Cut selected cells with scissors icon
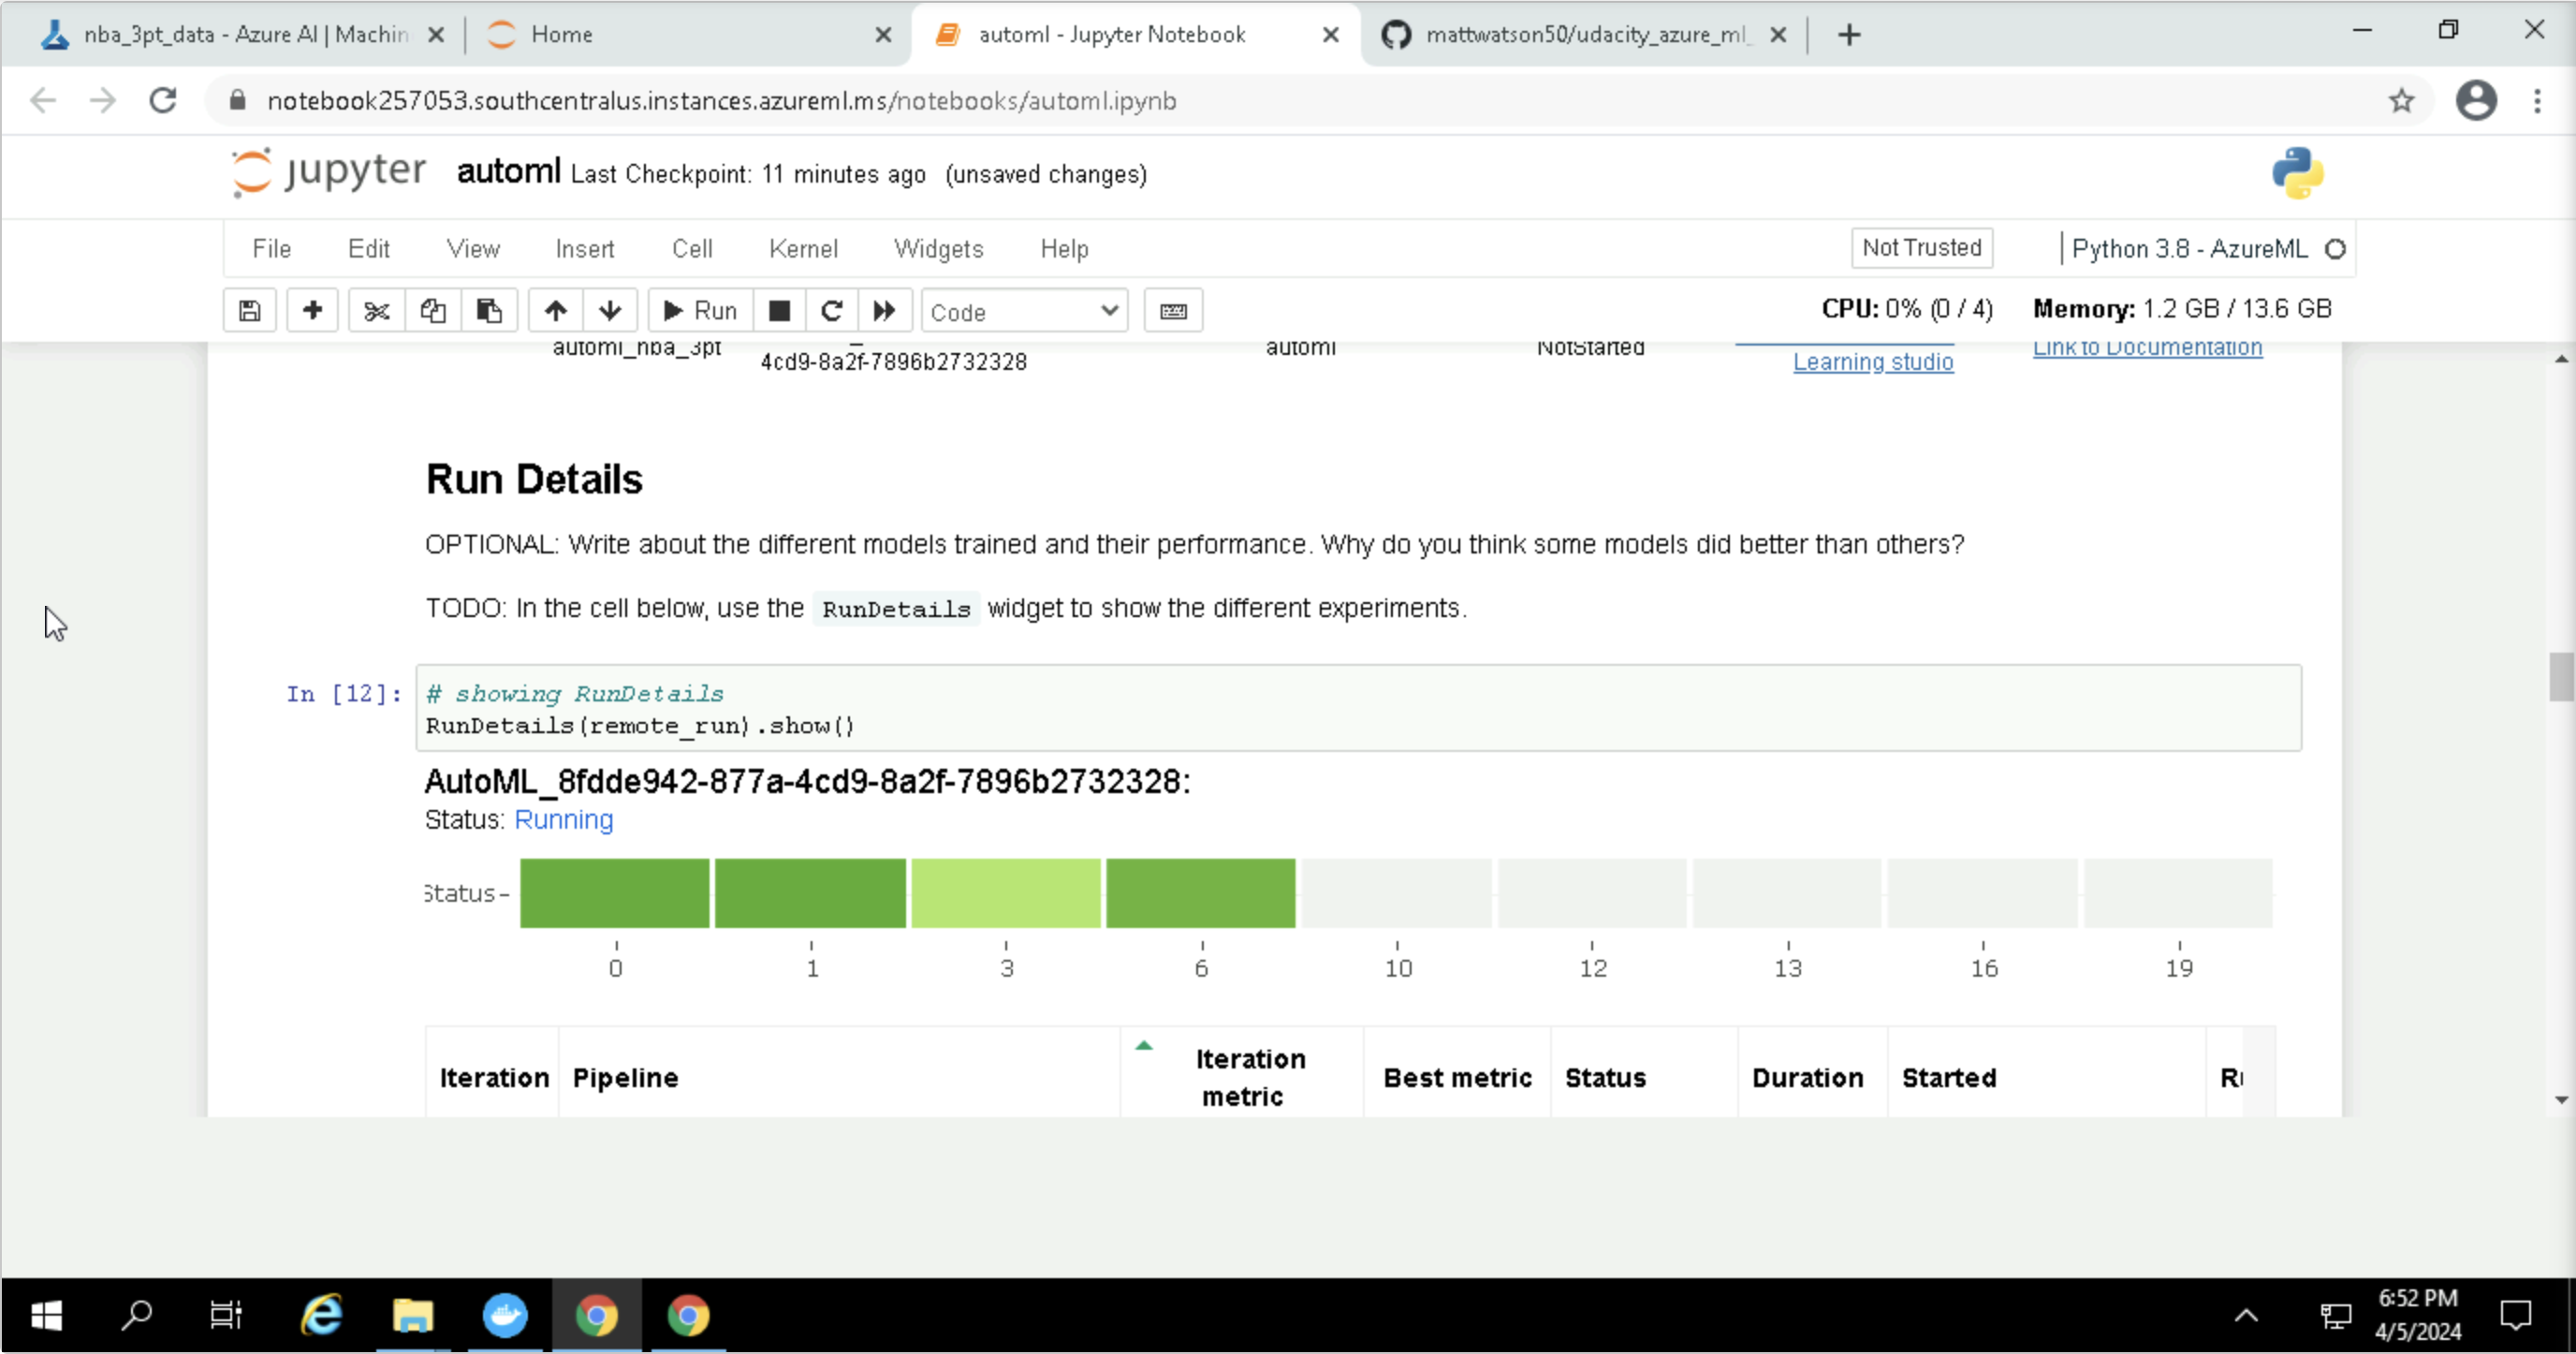Viewport: 2576px width, 1354px height. click(x=376, y=311)
